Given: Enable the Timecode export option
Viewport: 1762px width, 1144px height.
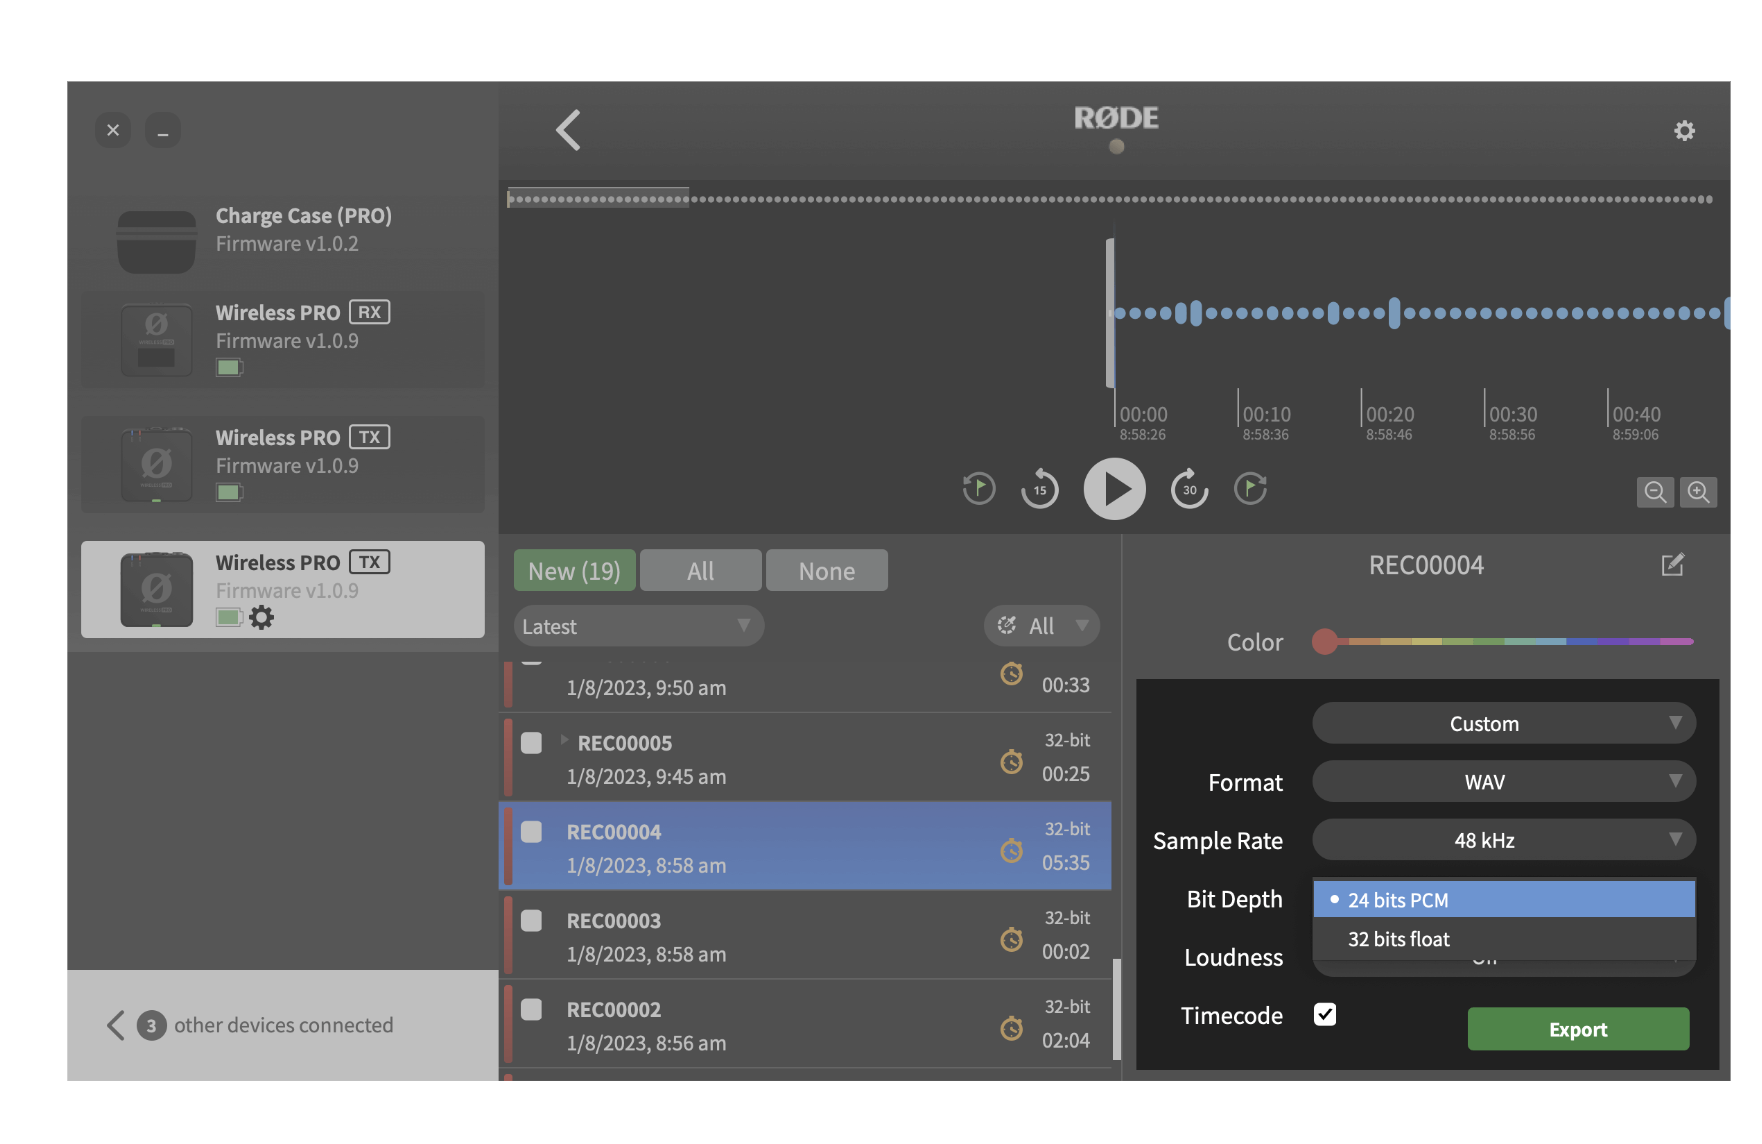Looking at the screenshot, I should point(1325,1015).
